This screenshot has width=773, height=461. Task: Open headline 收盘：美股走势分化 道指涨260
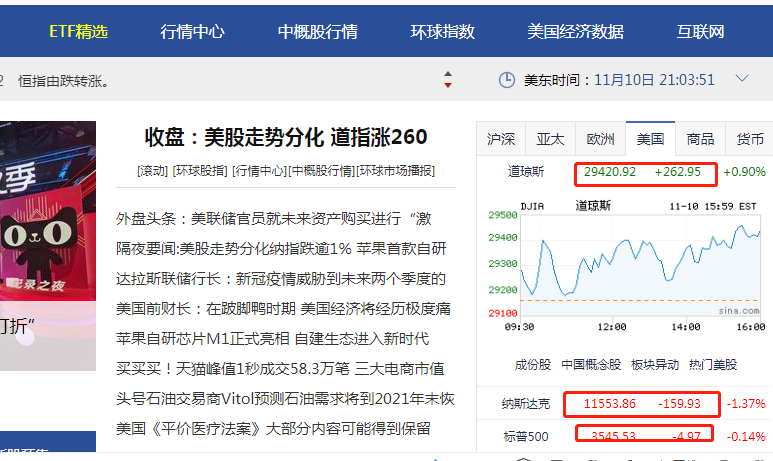point(286,137)
